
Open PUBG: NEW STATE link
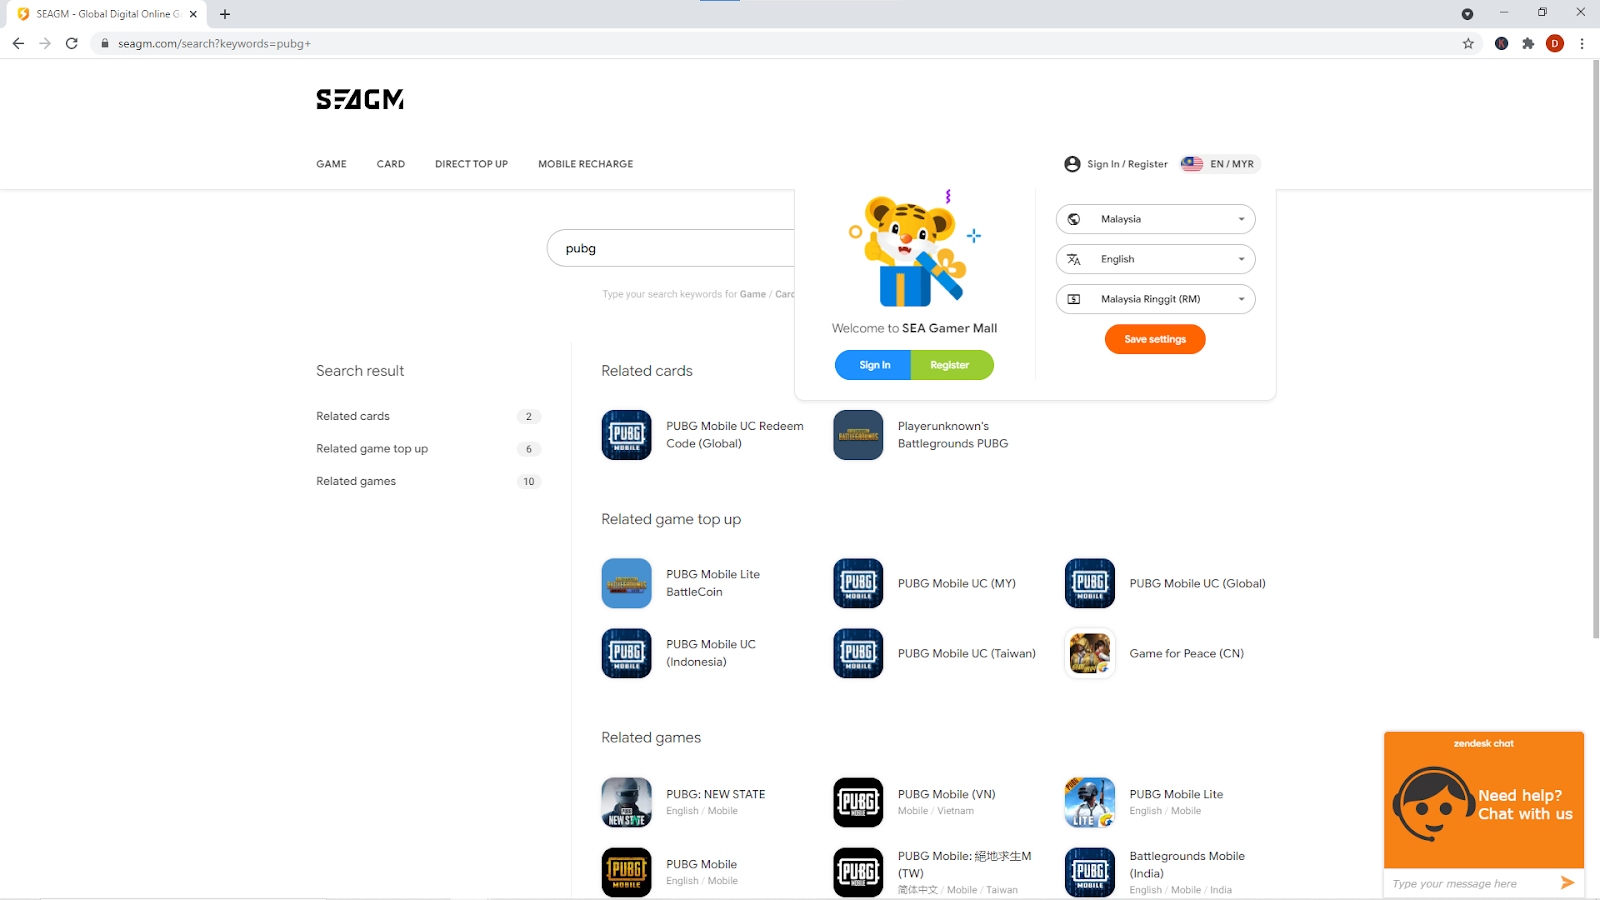click(x=716, y=794)
